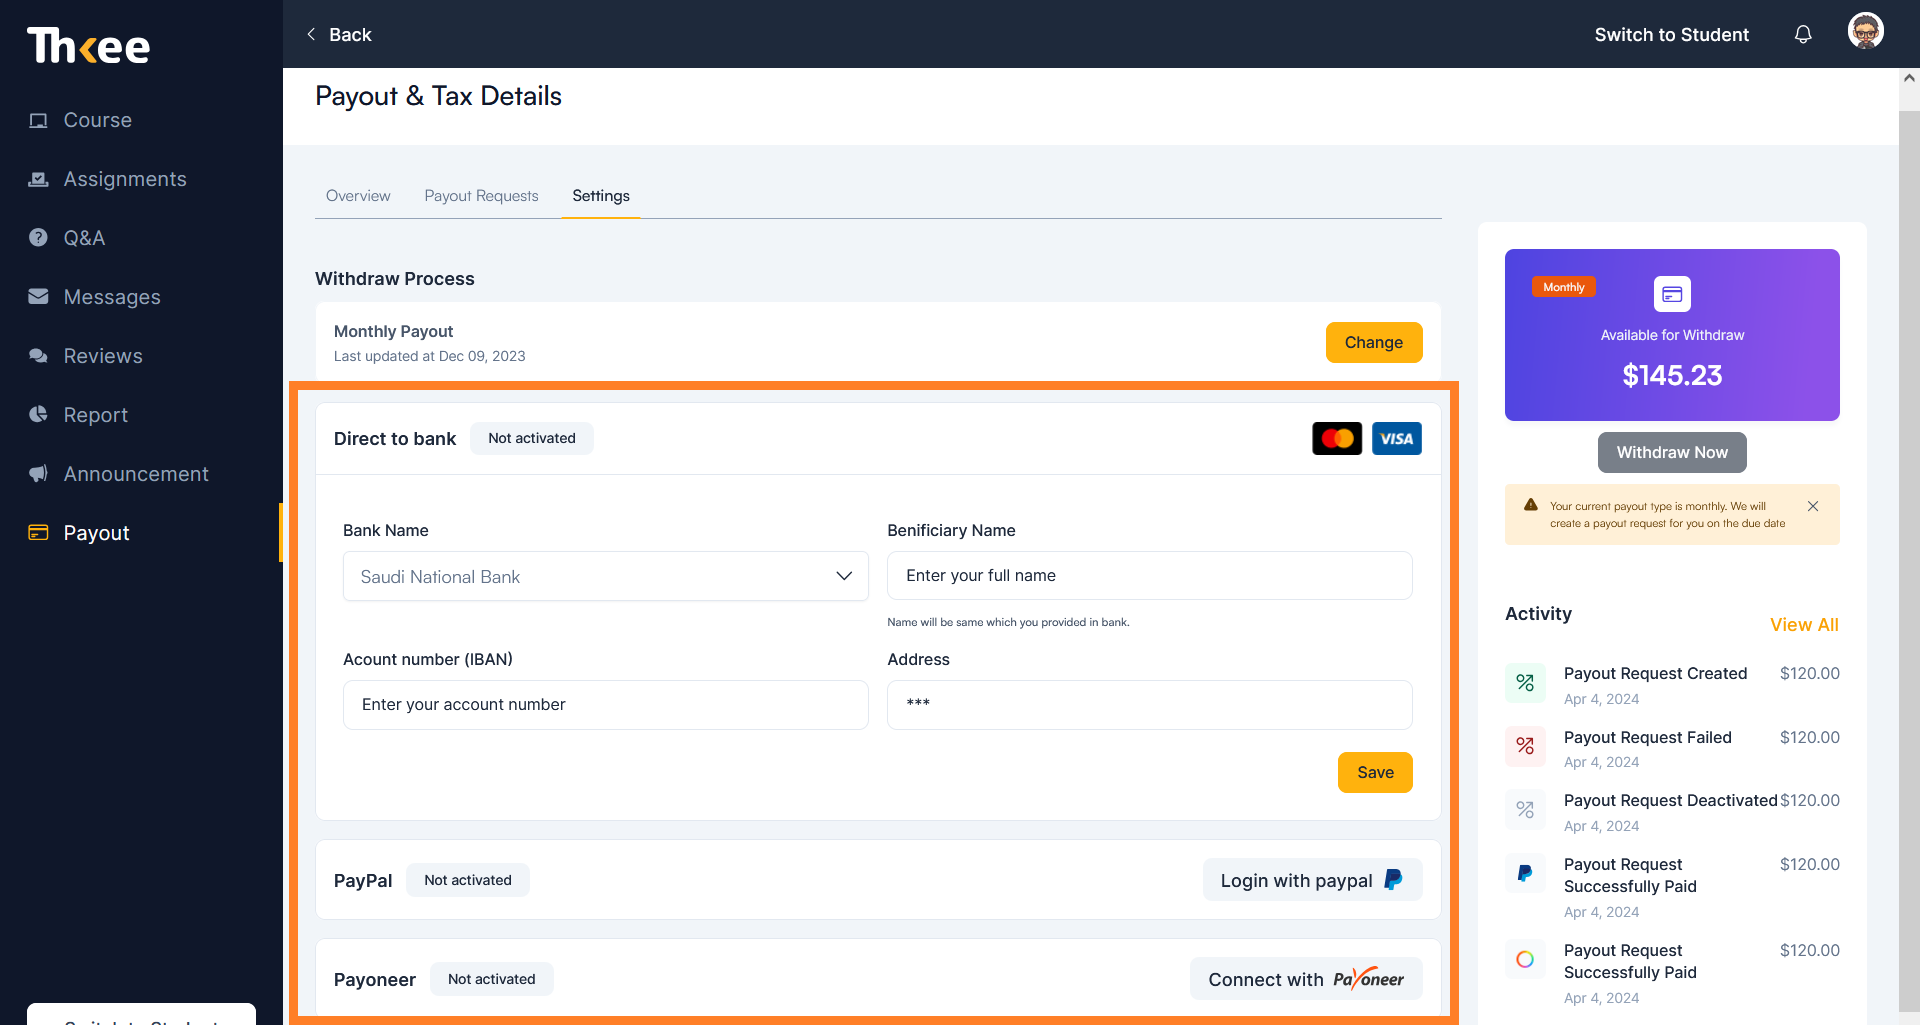Switch to the Overview tab
The image size is (1920, 1025).
tap(358, 196)
